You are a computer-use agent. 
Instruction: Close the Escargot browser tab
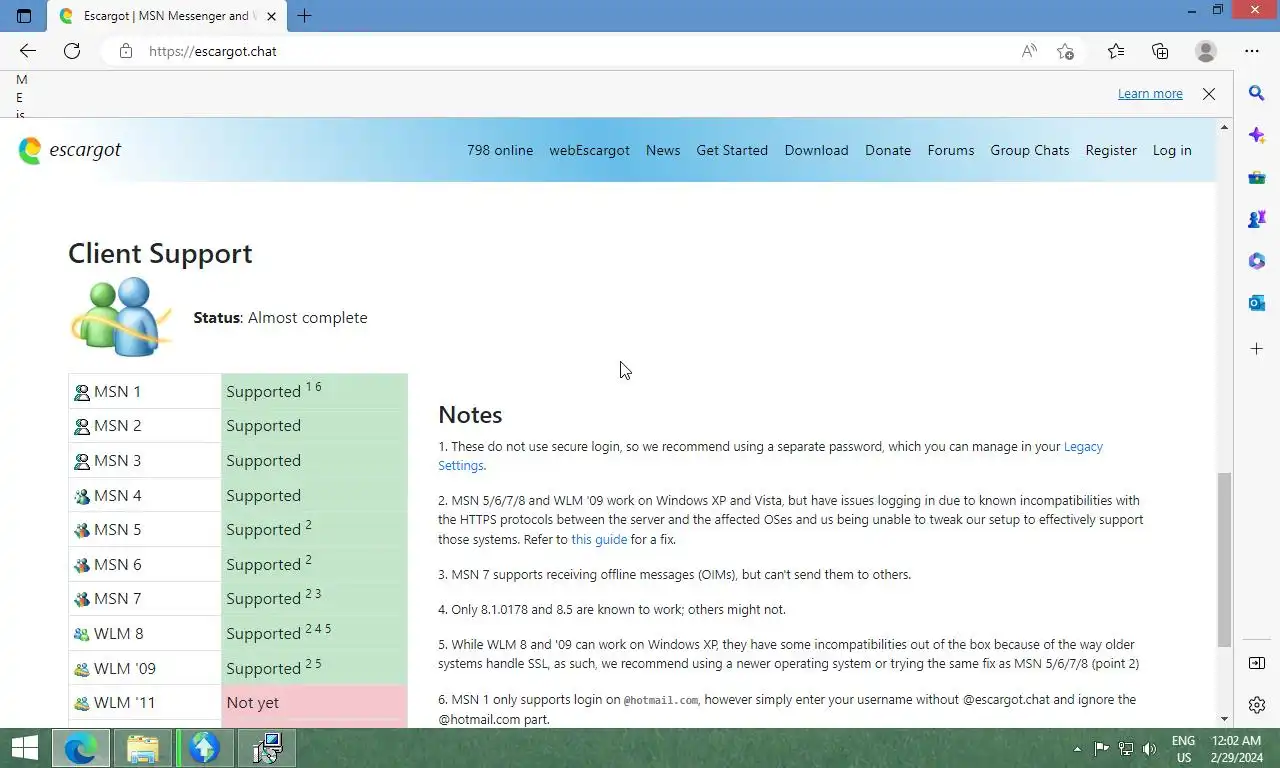tap(271, 16)
